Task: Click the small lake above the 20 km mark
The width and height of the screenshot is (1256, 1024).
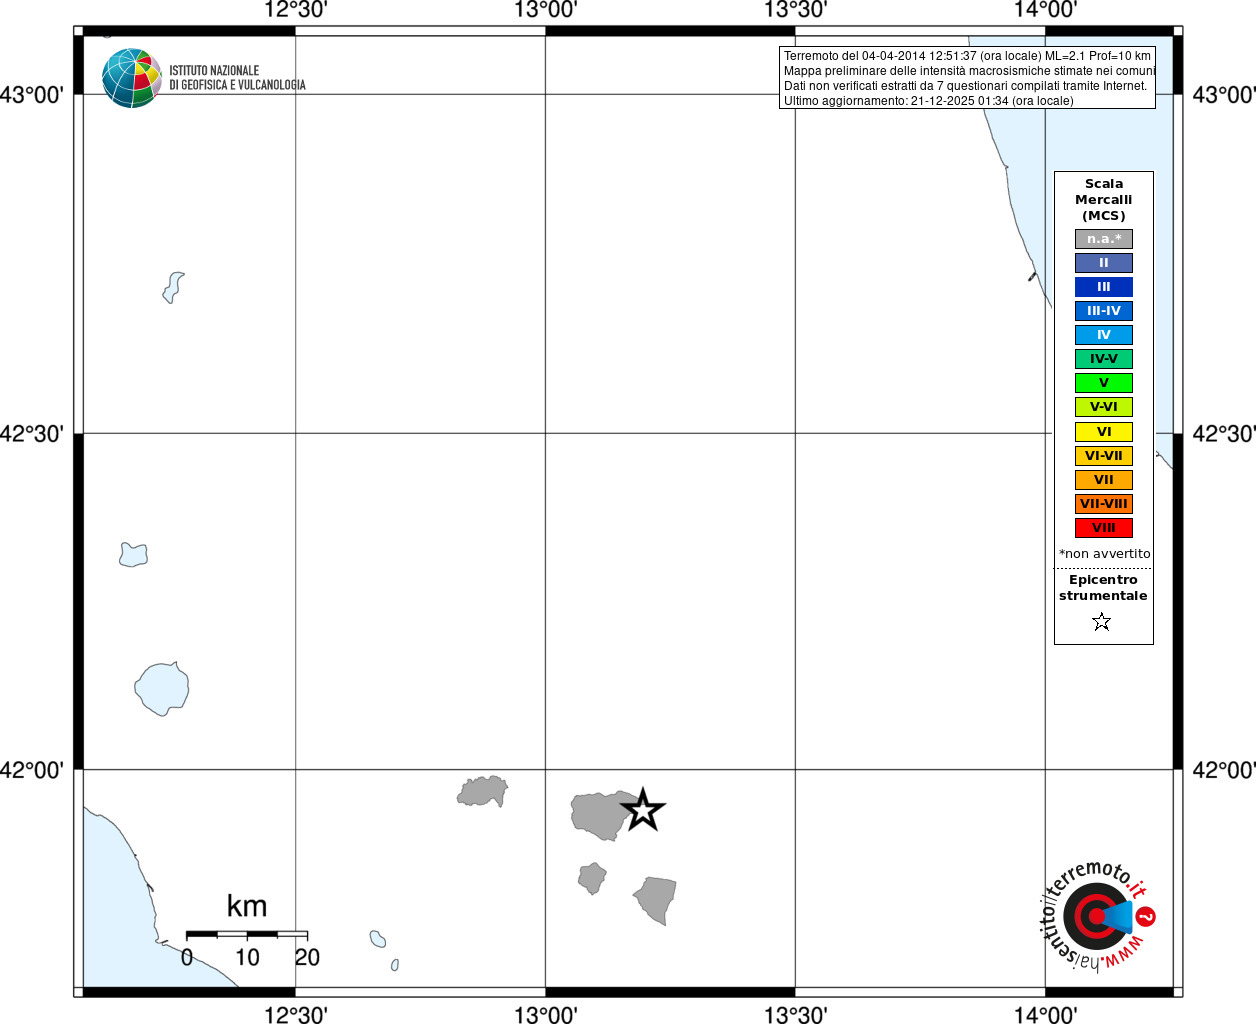Action: click(377, 939)
